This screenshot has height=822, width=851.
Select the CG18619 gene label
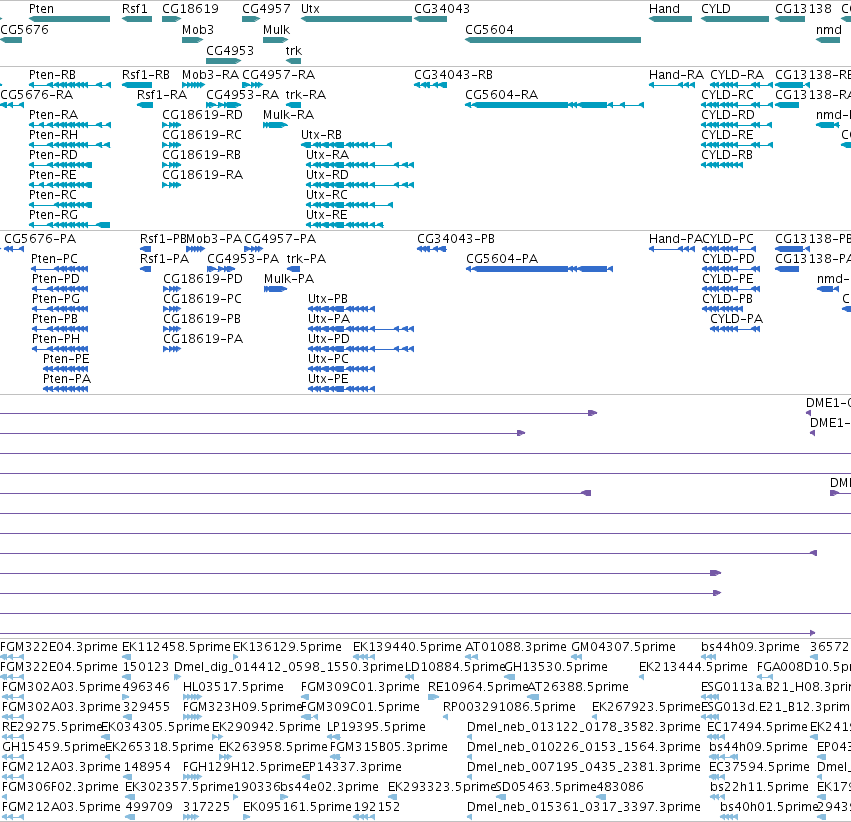(190, 9)
